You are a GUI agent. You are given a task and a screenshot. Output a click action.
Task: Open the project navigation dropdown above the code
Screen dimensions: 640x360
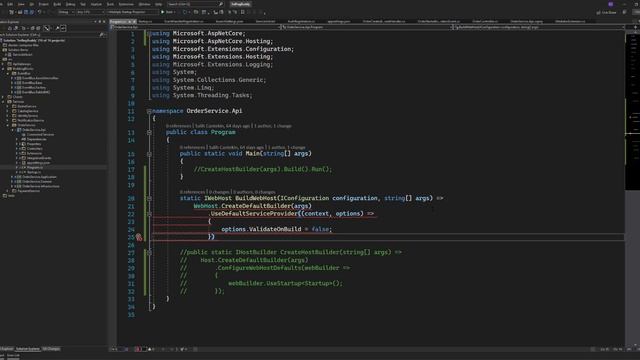point(195,27)
